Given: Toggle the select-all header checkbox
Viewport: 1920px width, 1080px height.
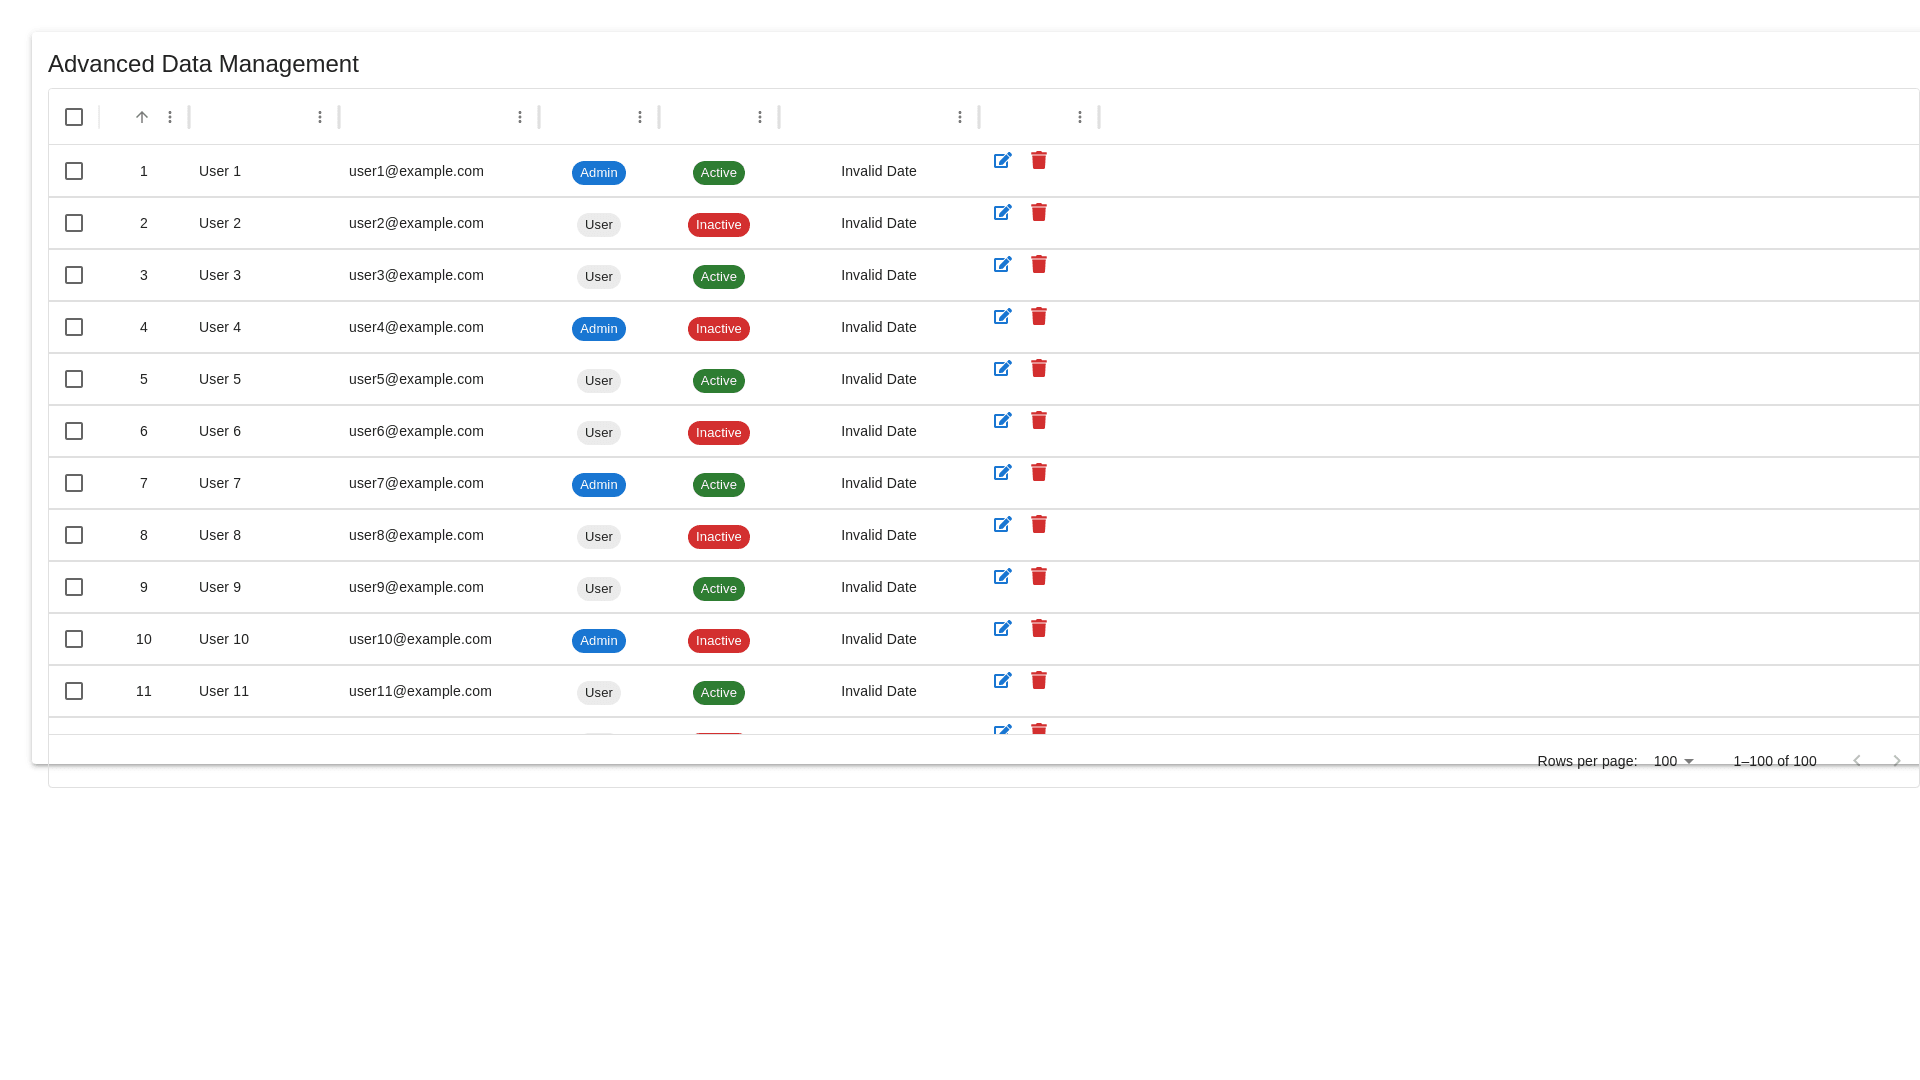Looking at the screenshot, I should coord(74,117).
